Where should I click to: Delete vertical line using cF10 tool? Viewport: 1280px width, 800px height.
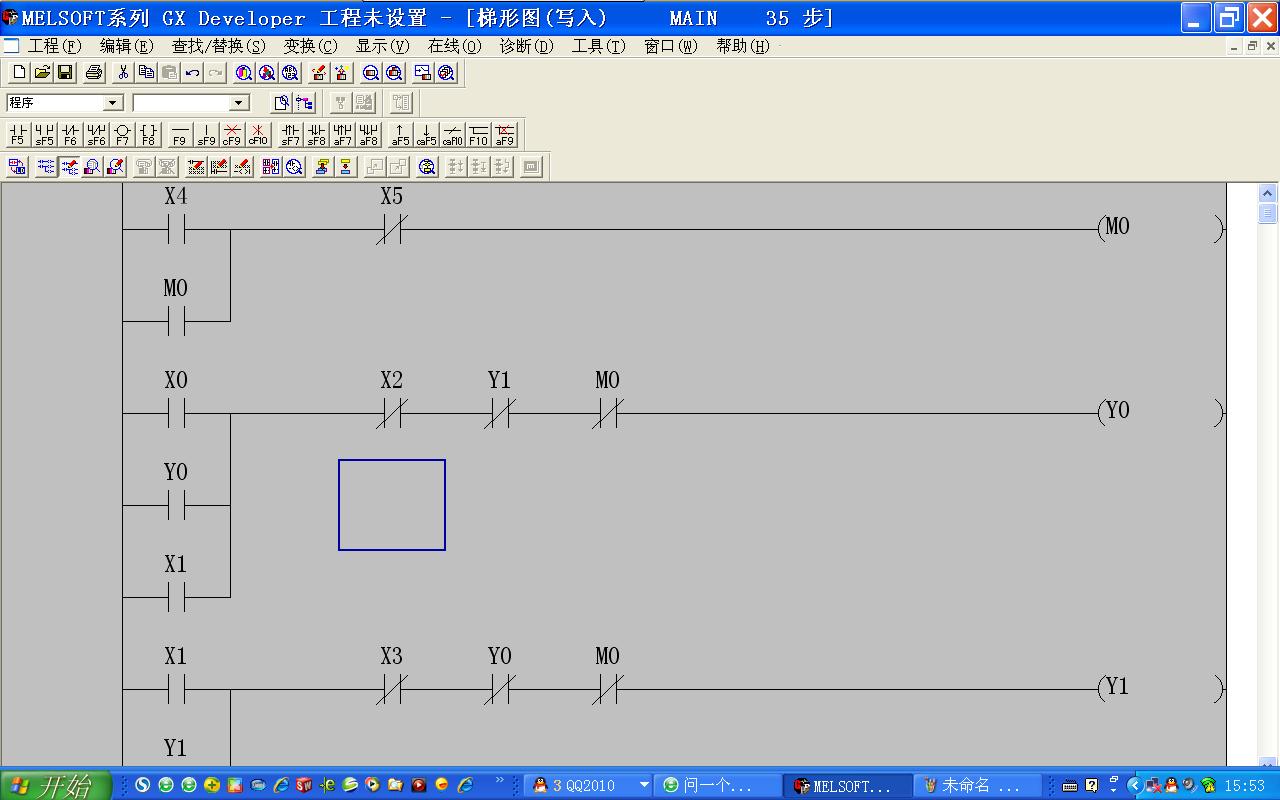(258, 135)
